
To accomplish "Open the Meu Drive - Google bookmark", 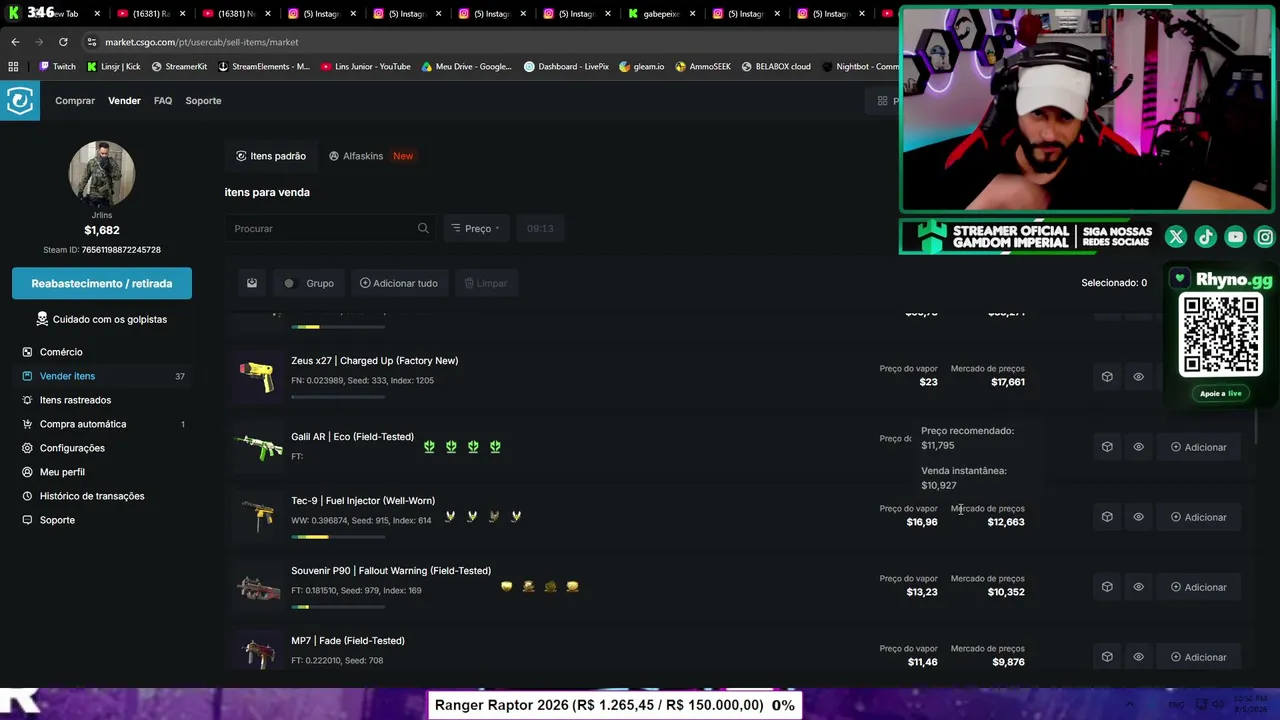I will (x=467, y=67).
